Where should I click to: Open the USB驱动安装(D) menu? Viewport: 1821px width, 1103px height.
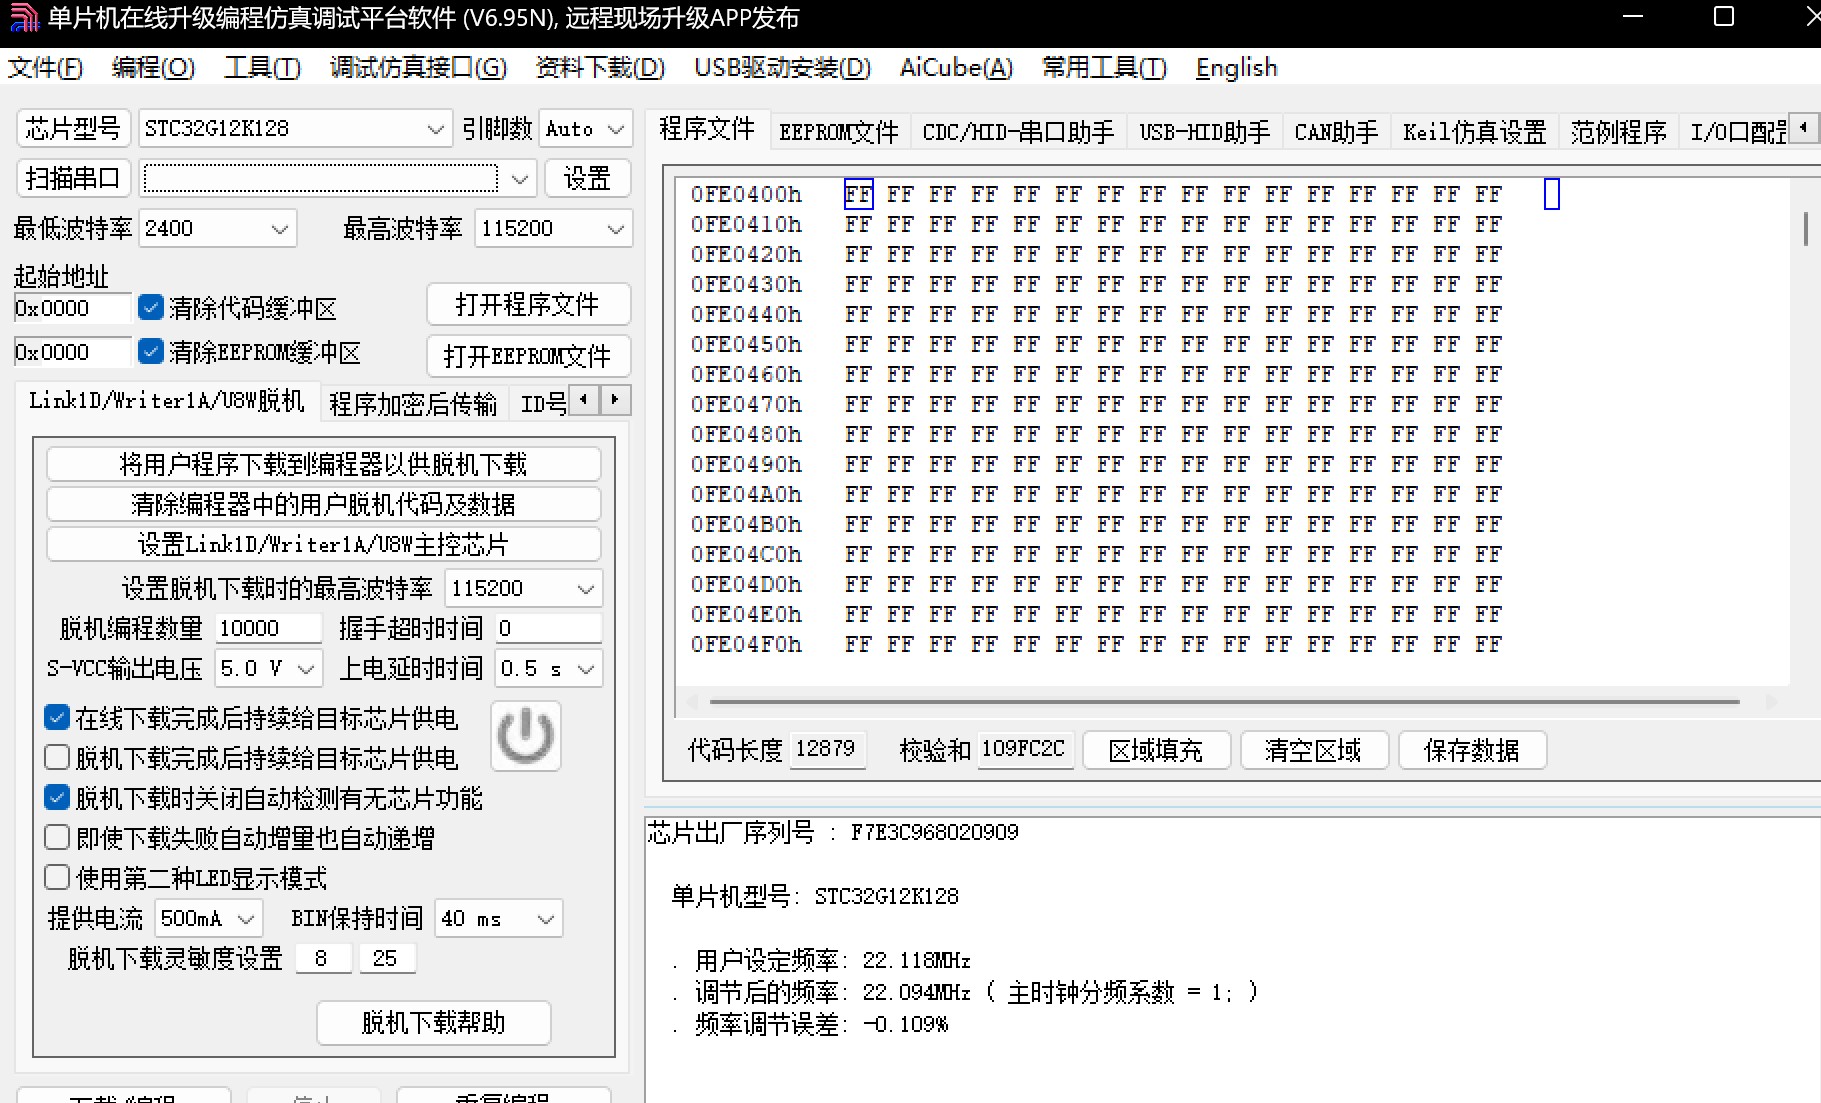coord(782,68)
